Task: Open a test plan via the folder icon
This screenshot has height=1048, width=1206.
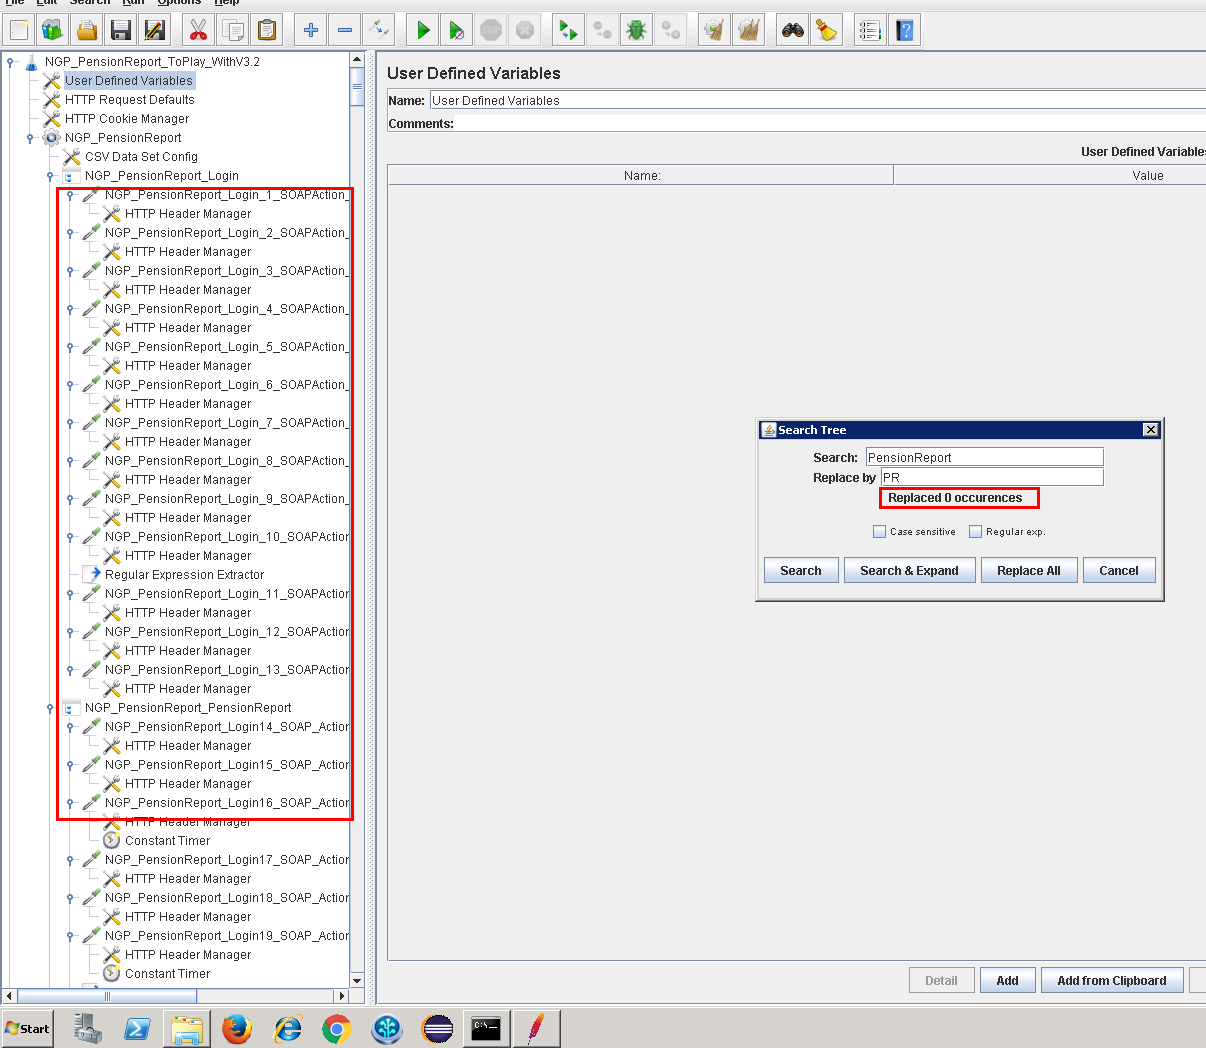Action: 86,29
